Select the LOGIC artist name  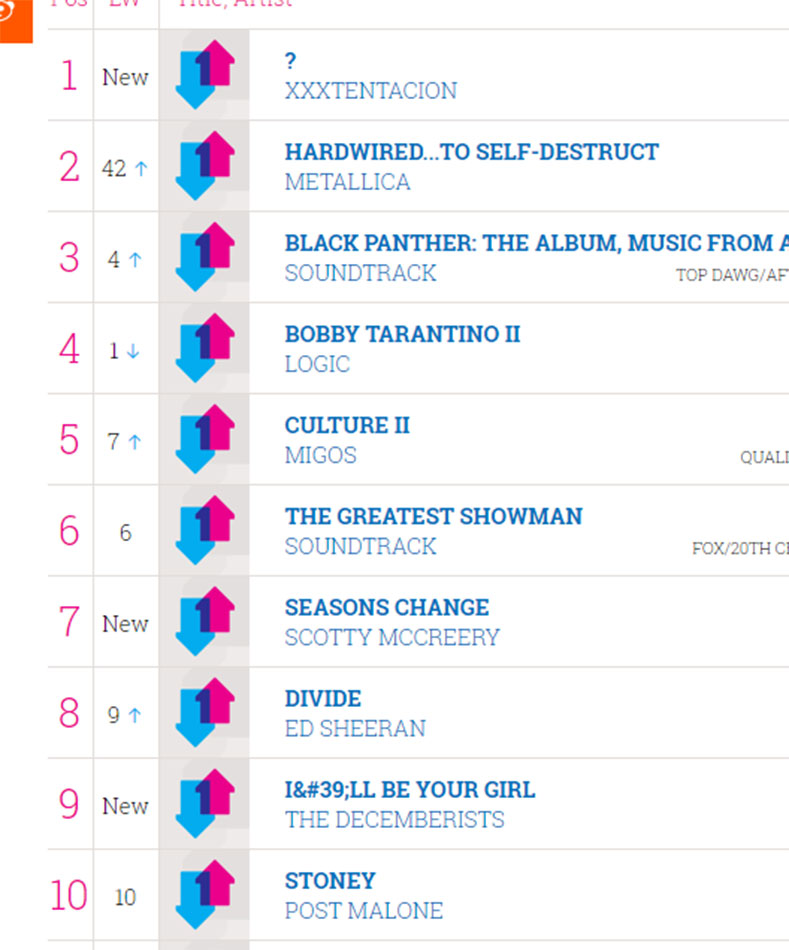point(317,364)
